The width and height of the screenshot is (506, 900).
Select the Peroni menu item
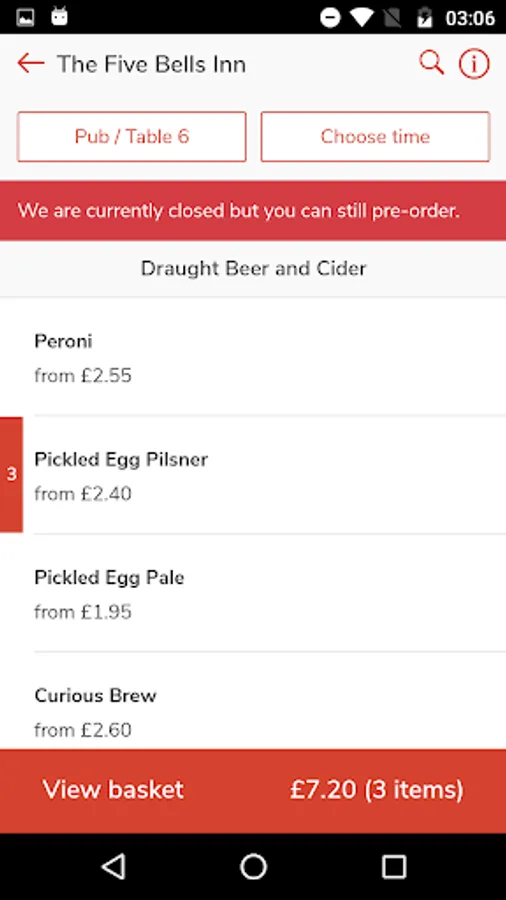pos(253,357)
